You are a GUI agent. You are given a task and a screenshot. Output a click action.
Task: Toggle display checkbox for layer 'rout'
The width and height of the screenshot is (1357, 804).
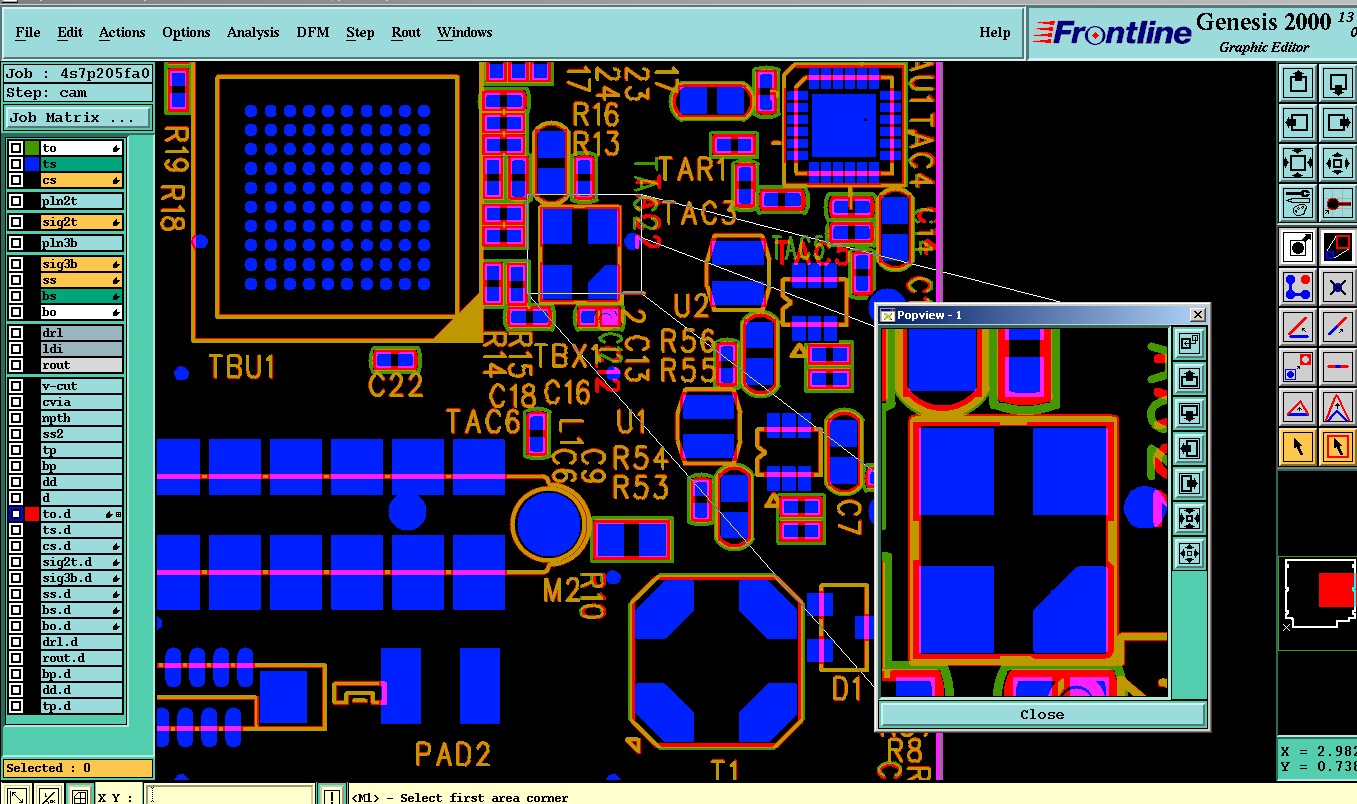coord(16,365)
